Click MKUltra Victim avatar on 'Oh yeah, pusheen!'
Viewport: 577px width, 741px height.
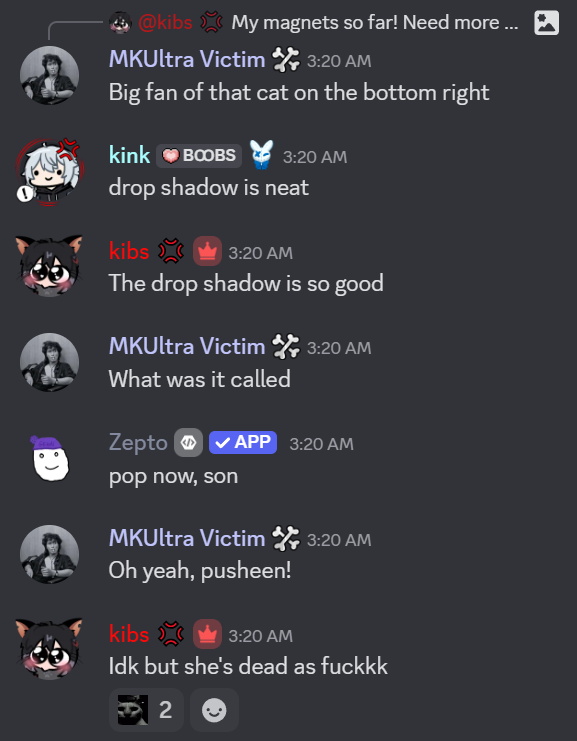pyautogui.click(x=50, y=554)
